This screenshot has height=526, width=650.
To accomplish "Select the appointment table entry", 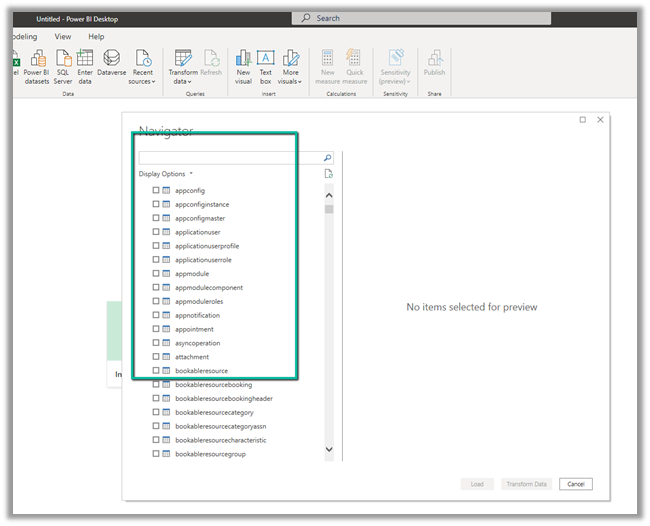I will (x=194, y=329).
